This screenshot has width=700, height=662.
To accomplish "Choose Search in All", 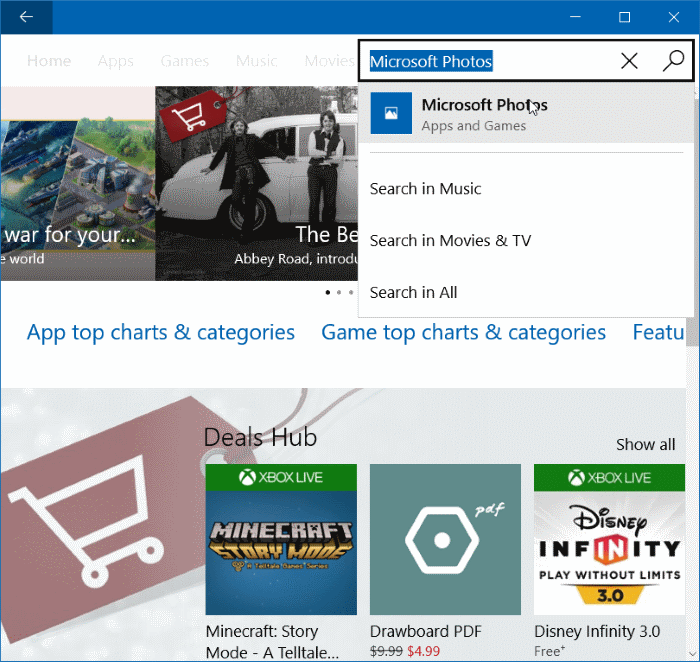I will click(x=413, y=292).
